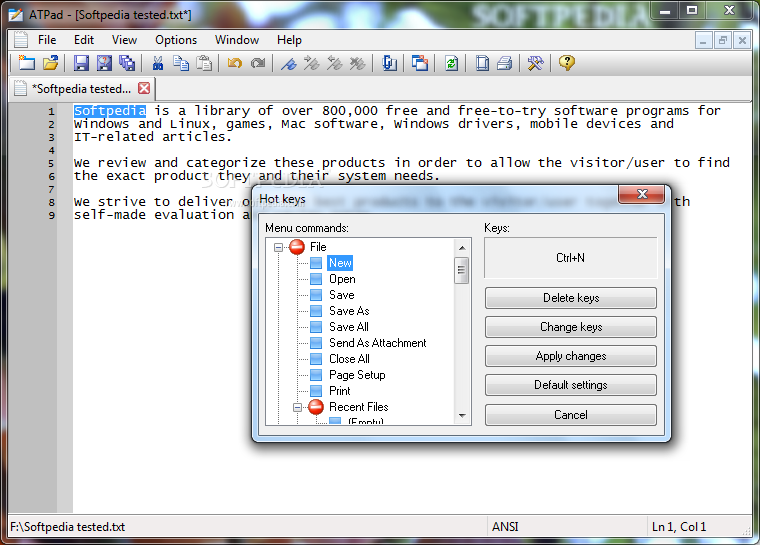Click the Default settings button
760x545 pixels.
(x=571, y=385)
